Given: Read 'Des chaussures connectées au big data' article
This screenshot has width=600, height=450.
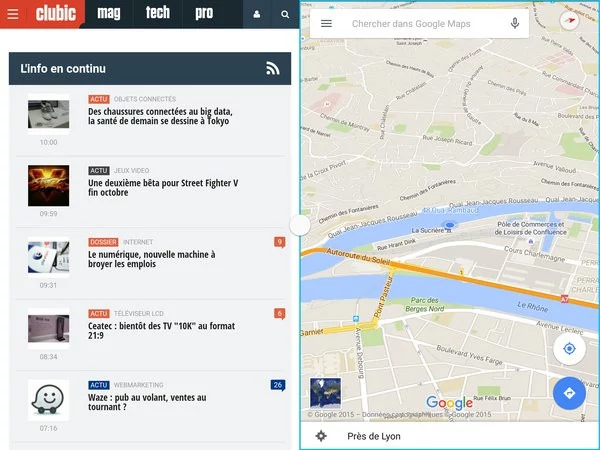Looking at the screenshot, I should 160,116.
